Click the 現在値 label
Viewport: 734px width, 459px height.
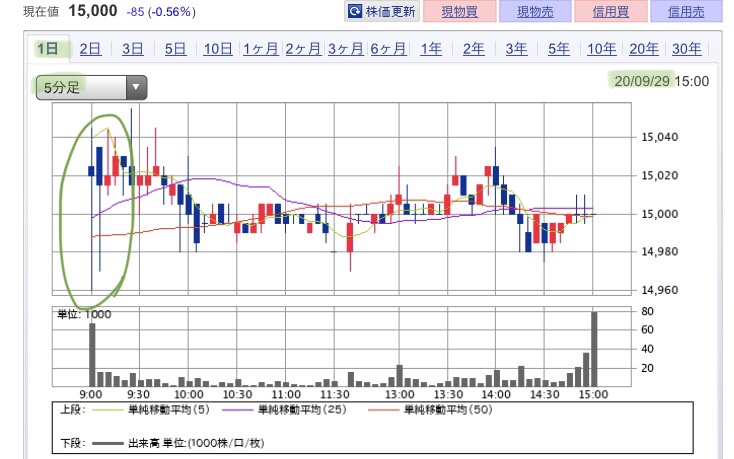[41, 12]
